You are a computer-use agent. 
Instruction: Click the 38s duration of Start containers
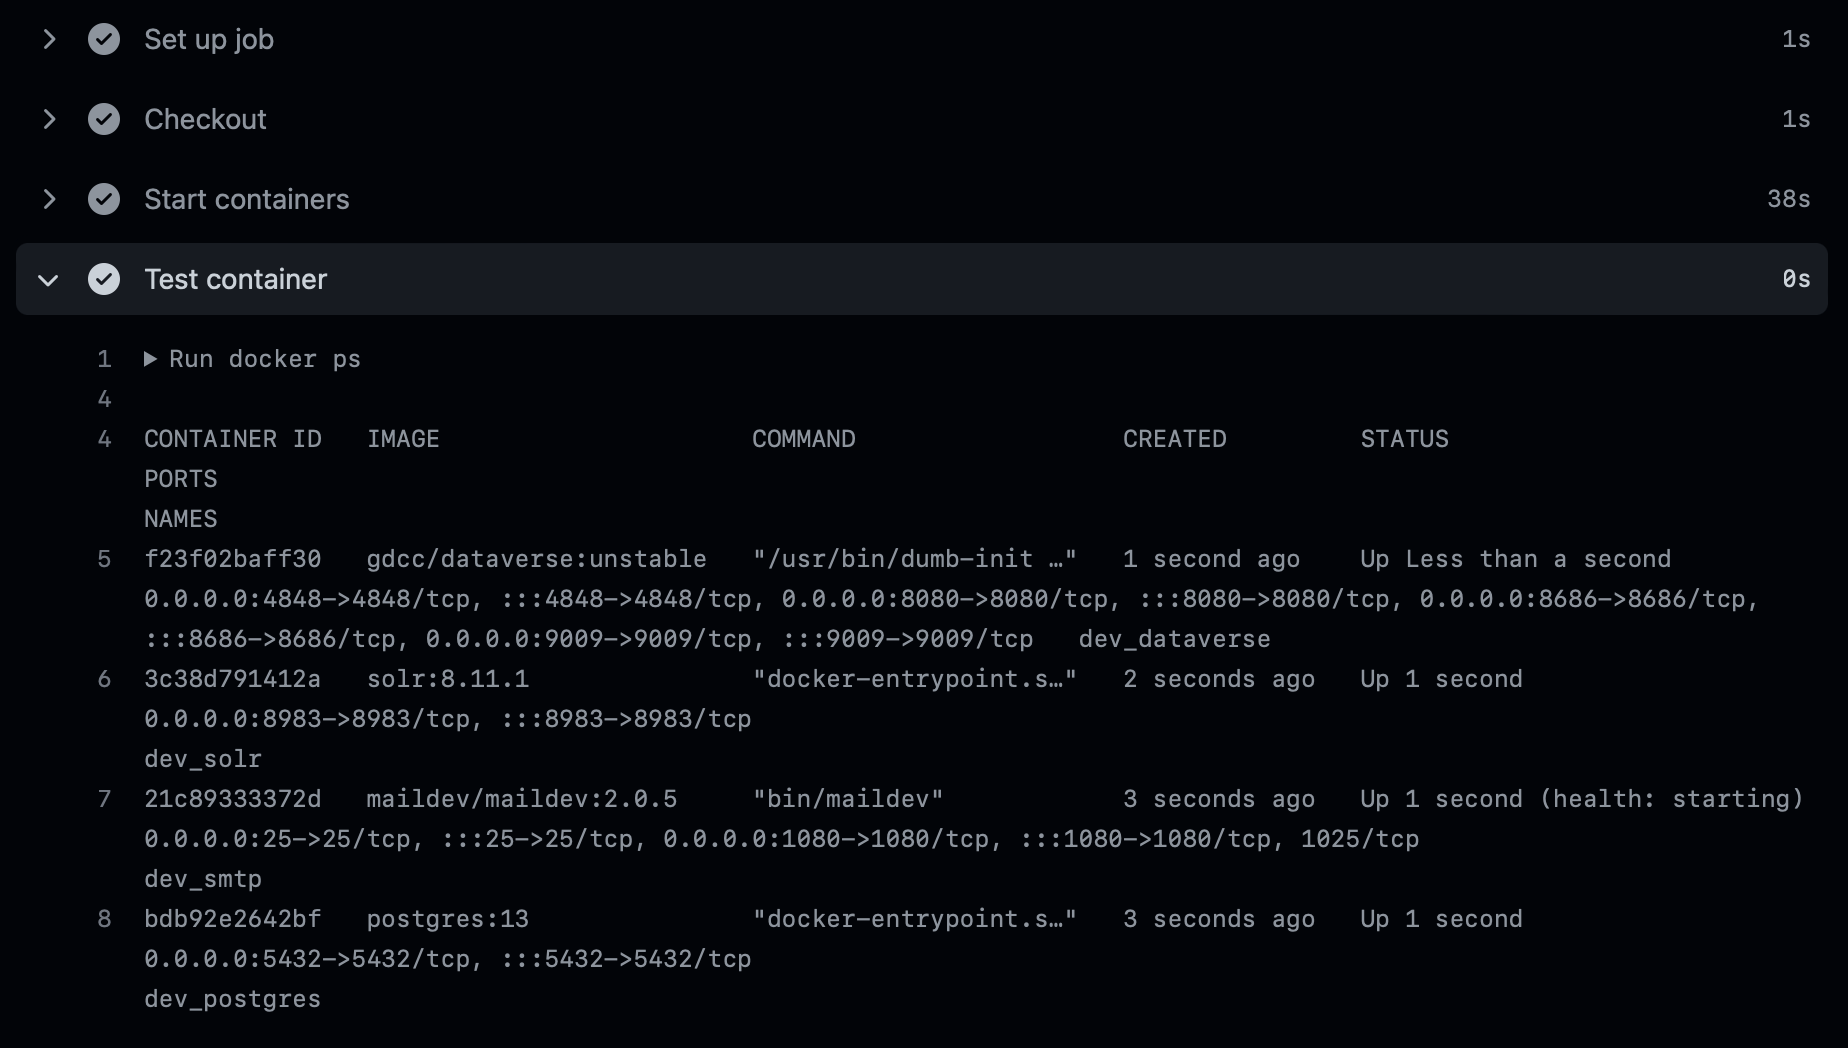1788,199
